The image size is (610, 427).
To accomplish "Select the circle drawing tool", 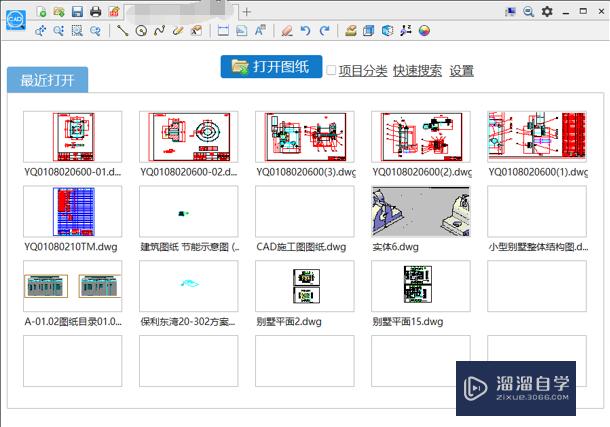I will pyautogui.click(x=141, y=31).
